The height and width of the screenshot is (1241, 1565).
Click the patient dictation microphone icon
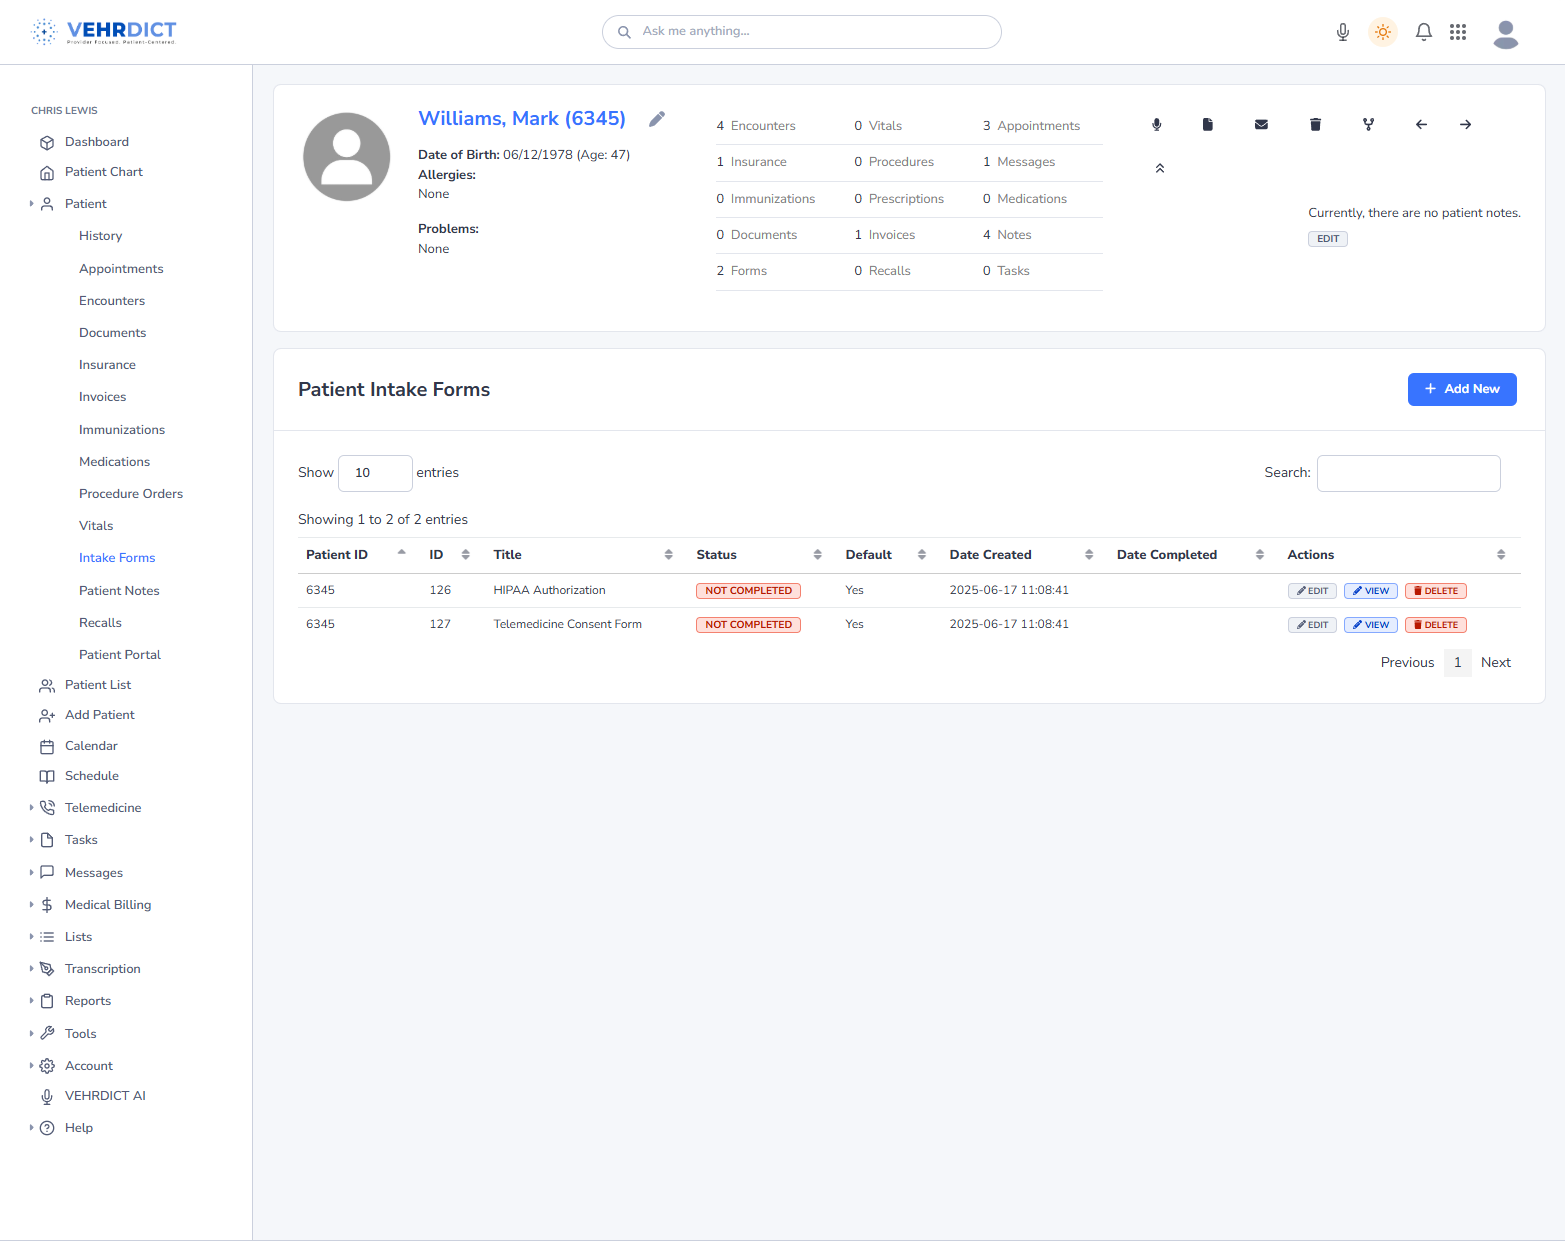point(1157,125)
